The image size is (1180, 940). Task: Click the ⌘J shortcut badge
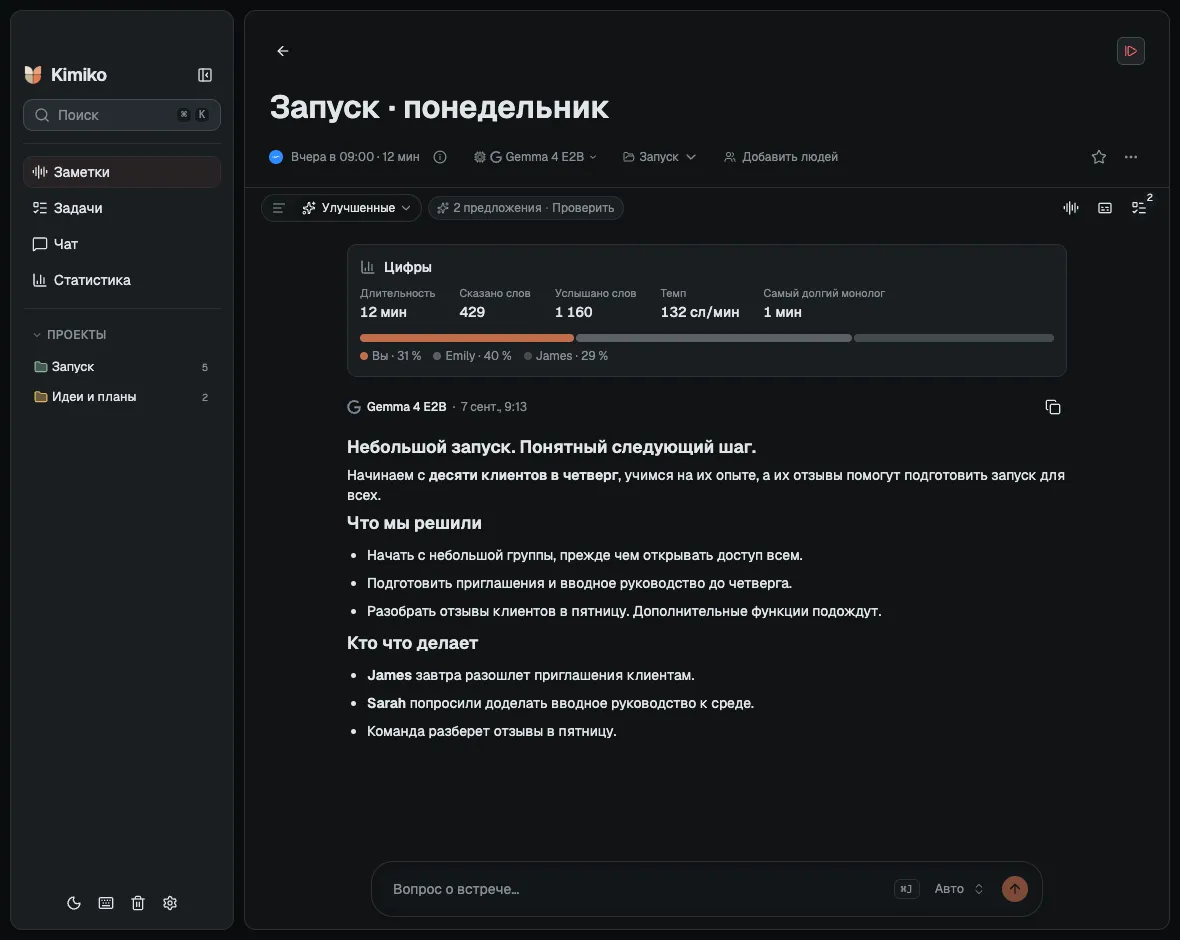pyautogui.click(x=907, y=889)
